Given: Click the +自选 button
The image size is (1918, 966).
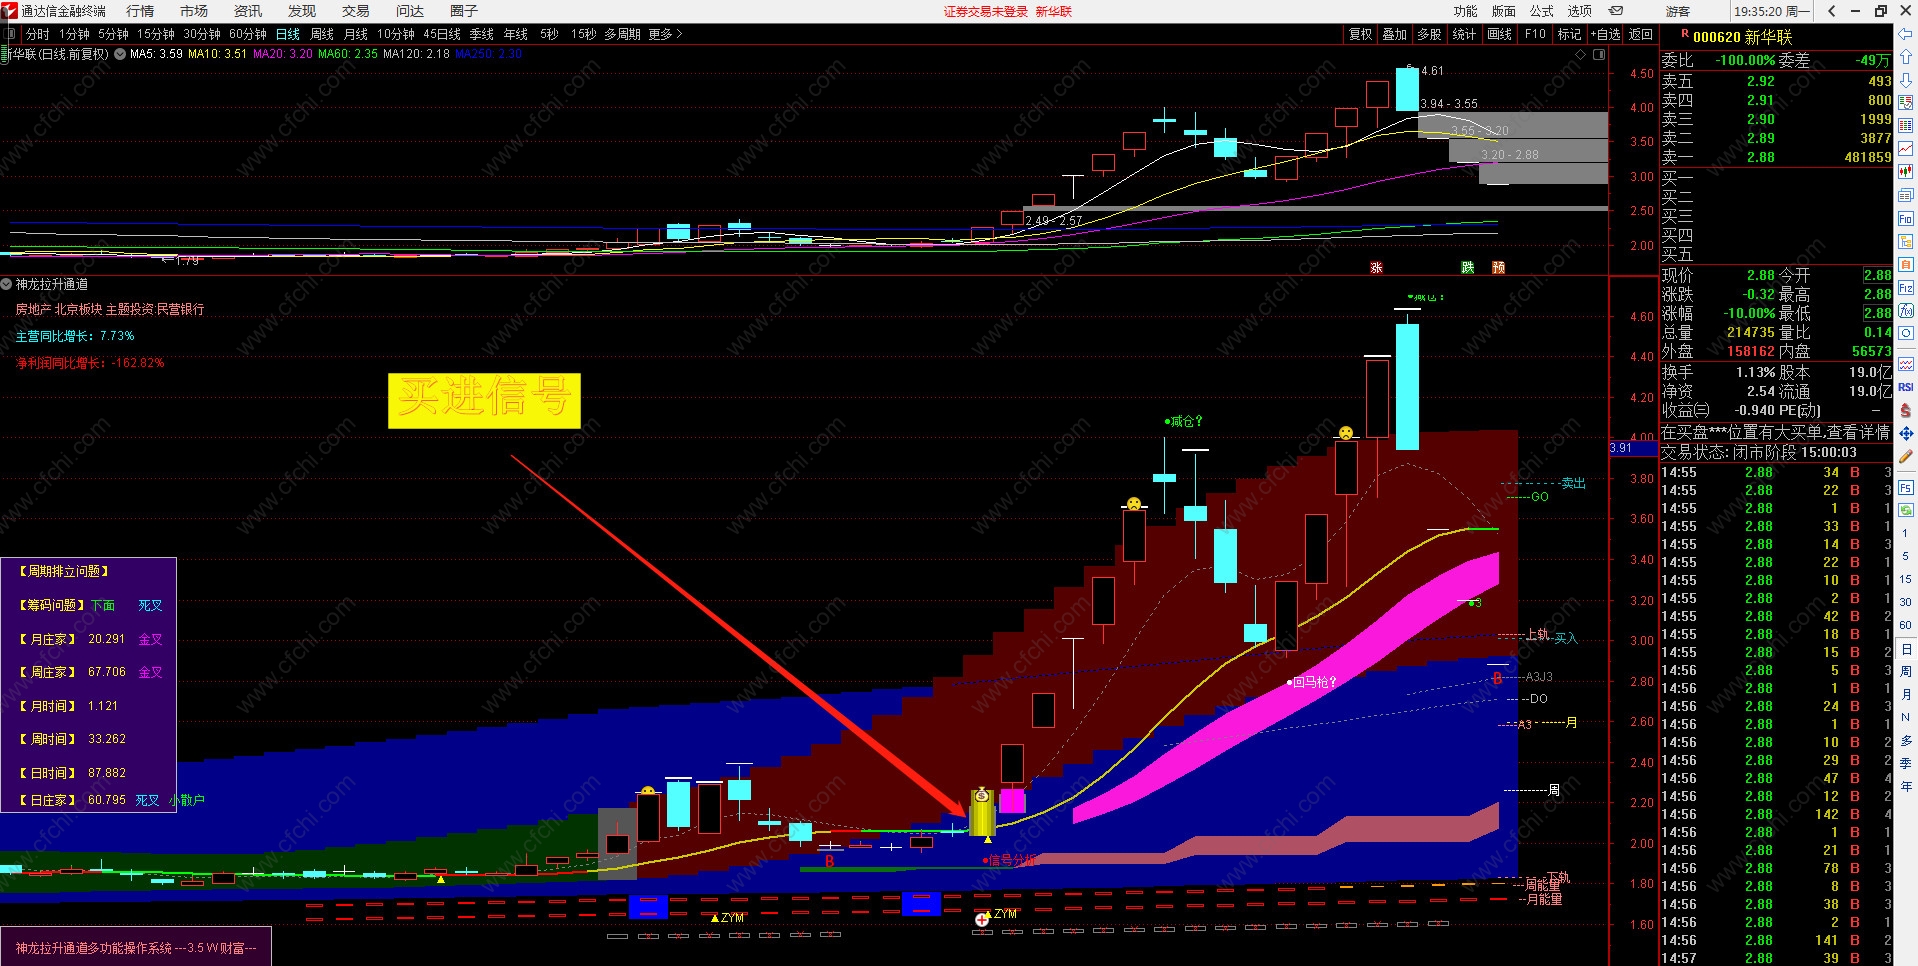Looking at the screenshot, I should (1605, 34).
